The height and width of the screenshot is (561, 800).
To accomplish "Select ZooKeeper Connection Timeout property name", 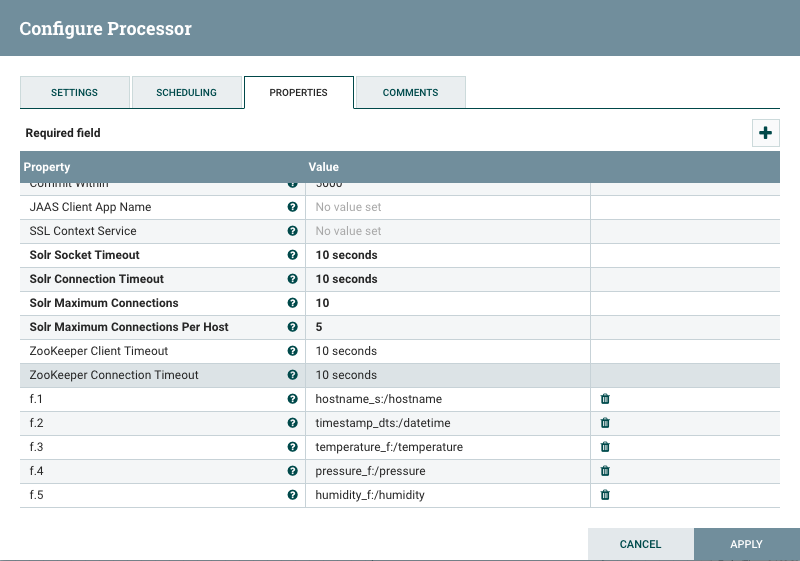I will tap(114, 375).
